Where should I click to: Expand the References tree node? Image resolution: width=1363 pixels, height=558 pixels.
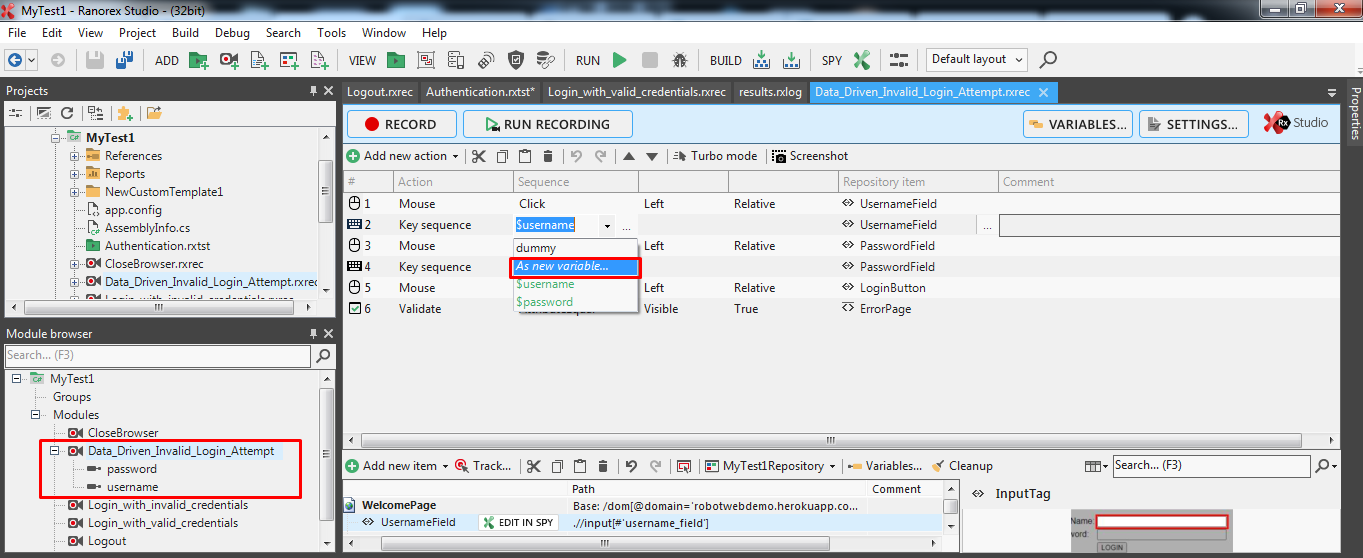pos(74,156)
